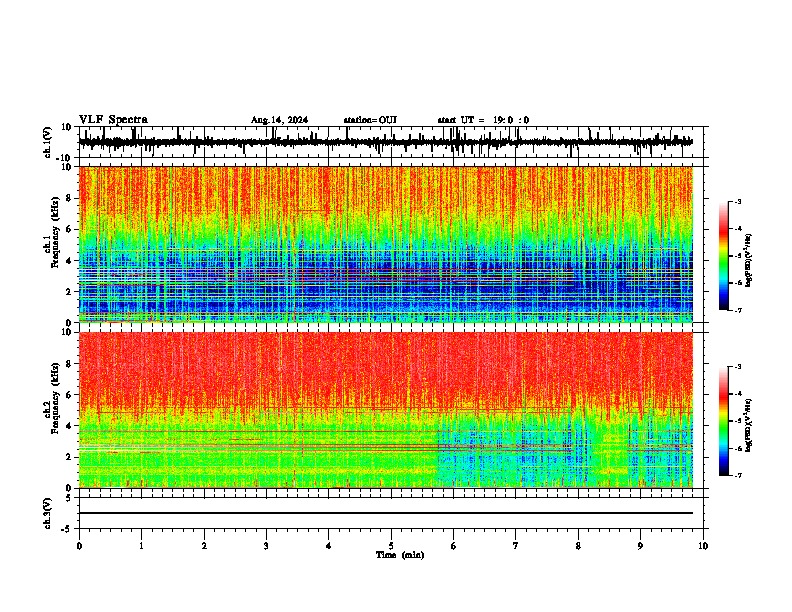Click the ch.1(V) waveform axis label
This screenshot has height=612, width=792.
(x=48, y=142)
